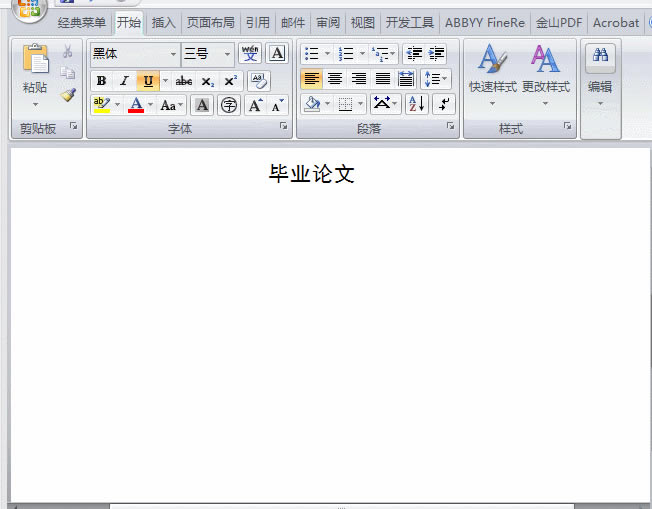Click the red font color swatch

point(136,105)
